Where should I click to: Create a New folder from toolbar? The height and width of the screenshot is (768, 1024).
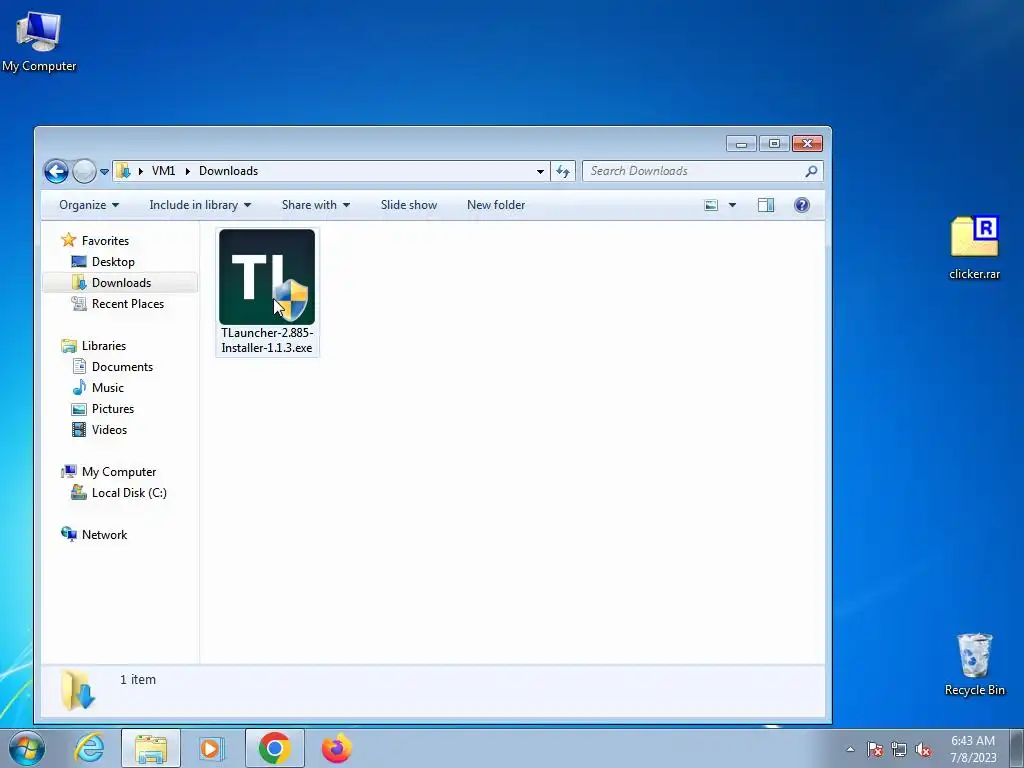coord(496,205)
